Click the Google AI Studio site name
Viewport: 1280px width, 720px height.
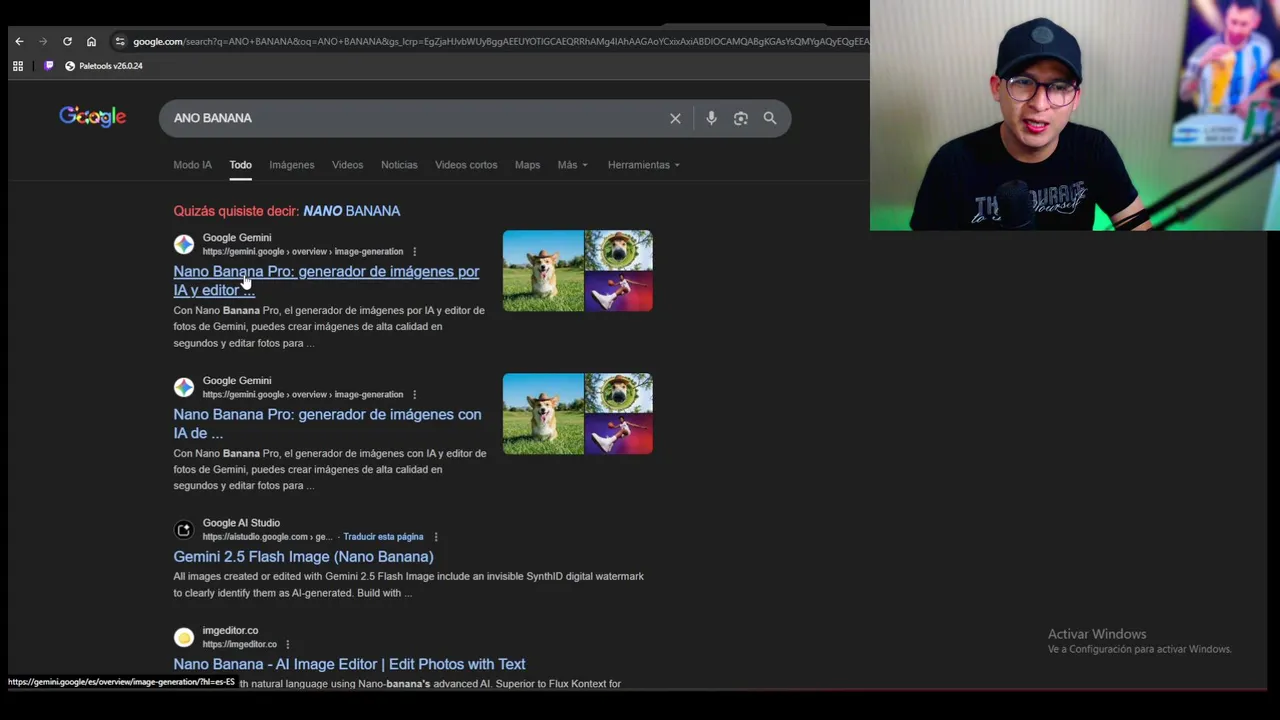241,523
